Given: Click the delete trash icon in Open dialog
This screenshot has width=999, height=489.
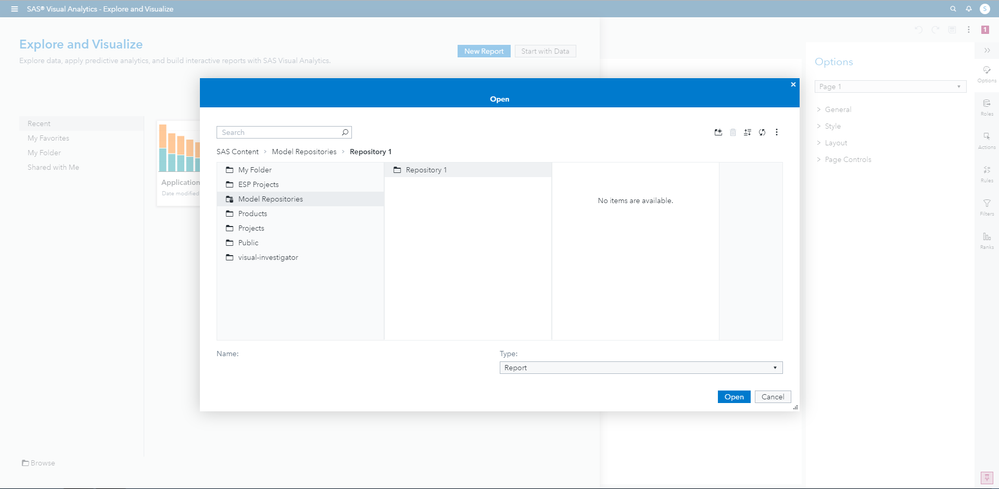Looking at the screenshot, I should point(733,132).
